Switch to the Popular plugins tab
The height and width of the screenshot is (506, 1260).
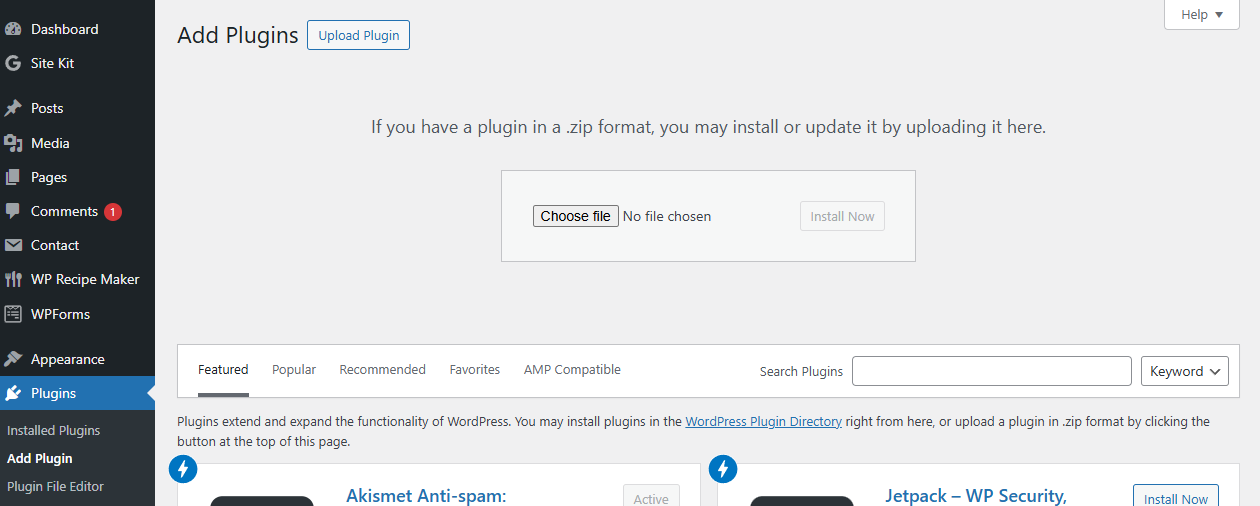(x=294, y=370)
